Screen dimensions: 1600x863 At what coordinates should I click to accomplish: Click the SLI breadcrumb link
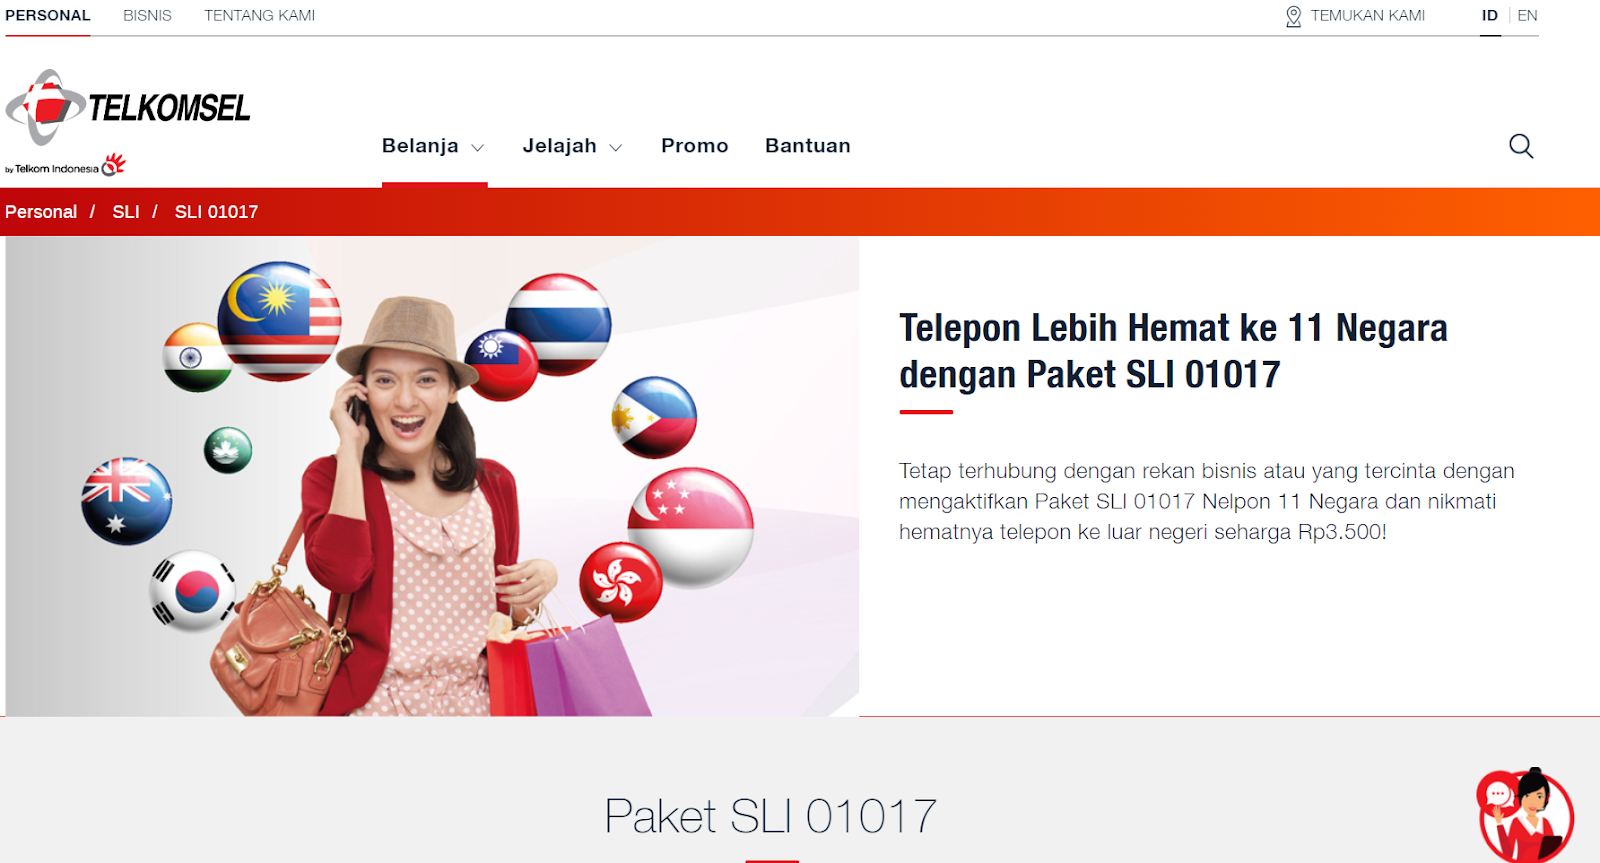[126, 212]
